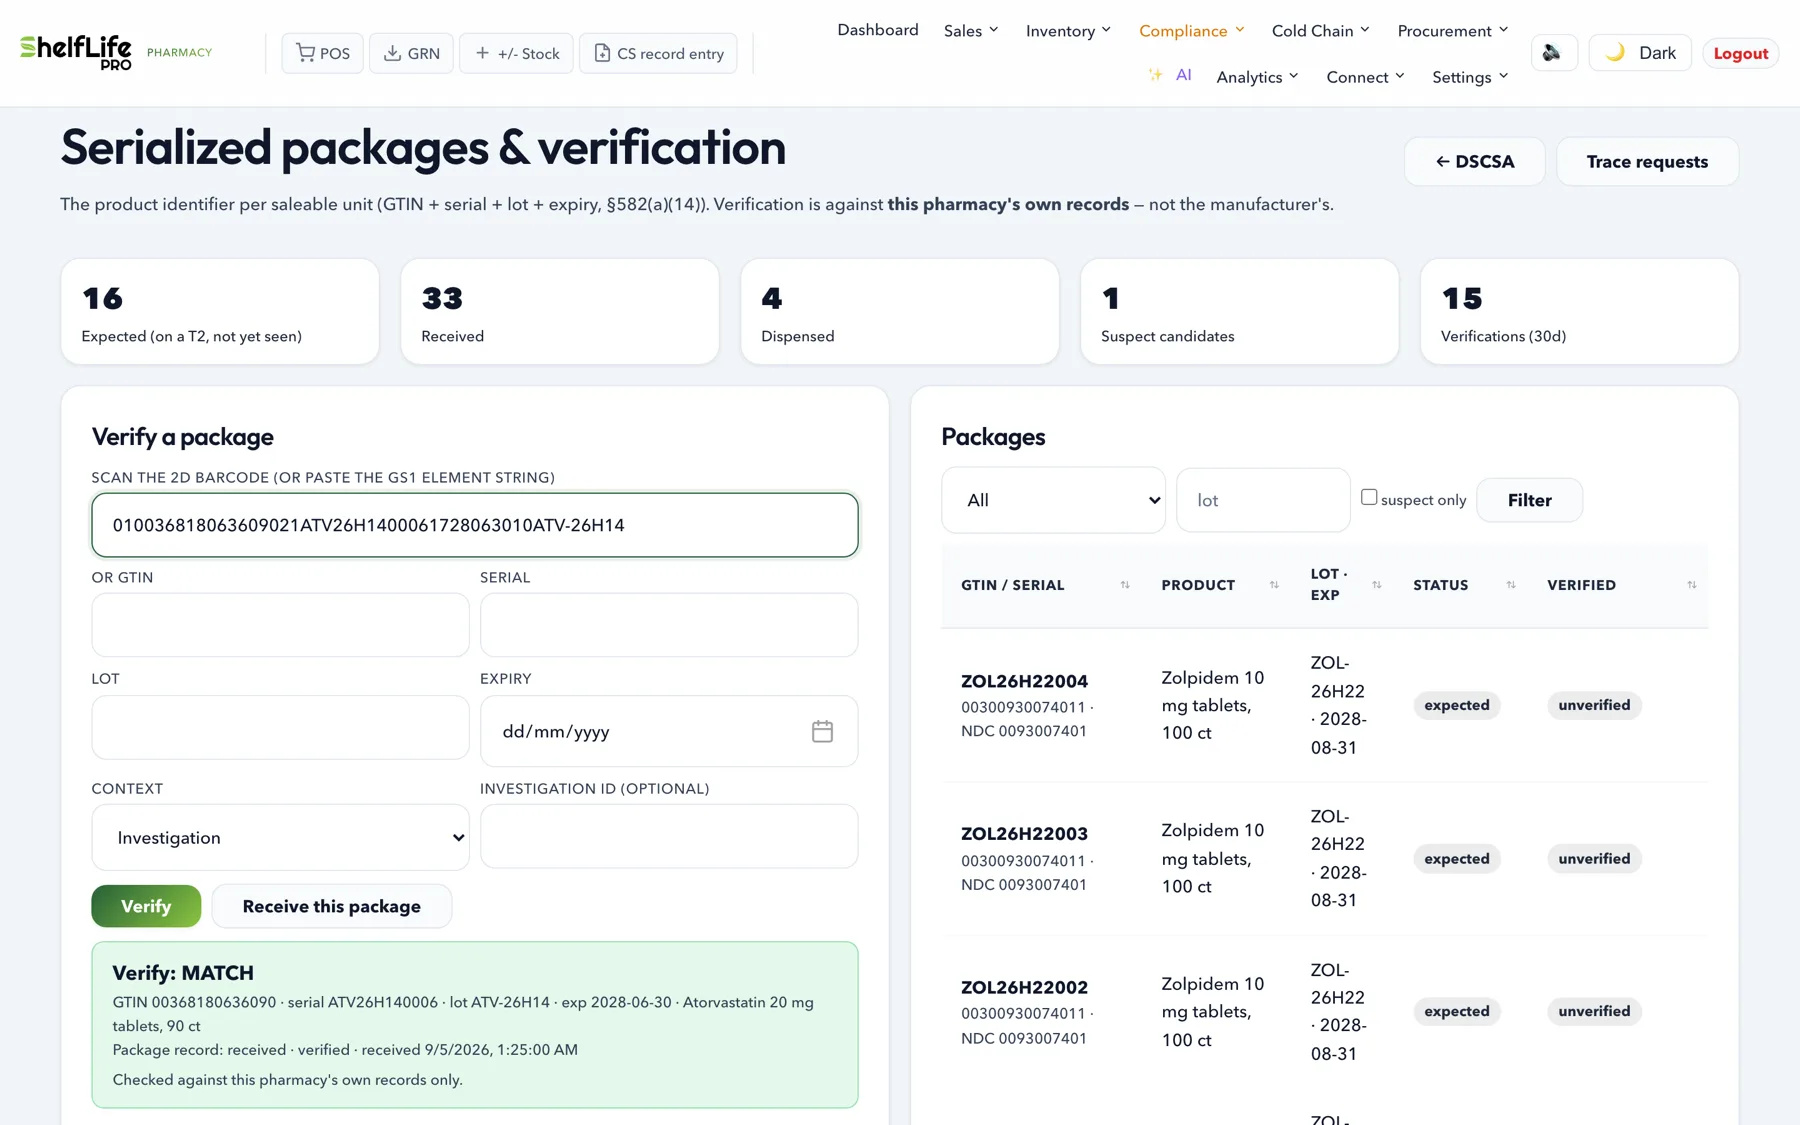The height and width of the screenshot is (1125, 1800).
Task: Click expected status of ZOL26H22004
Action: click(x=1456, y=705)
